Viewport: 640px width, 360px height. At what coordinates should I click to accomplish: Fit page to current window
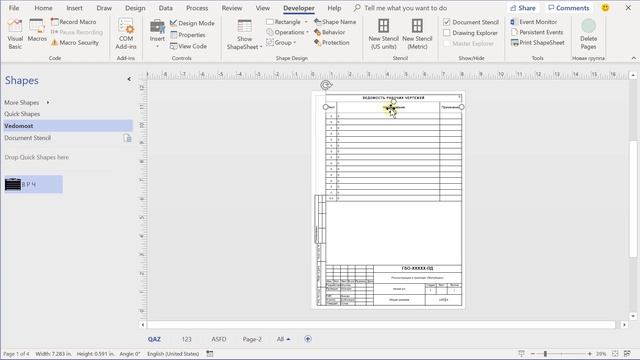coord(615,354)
